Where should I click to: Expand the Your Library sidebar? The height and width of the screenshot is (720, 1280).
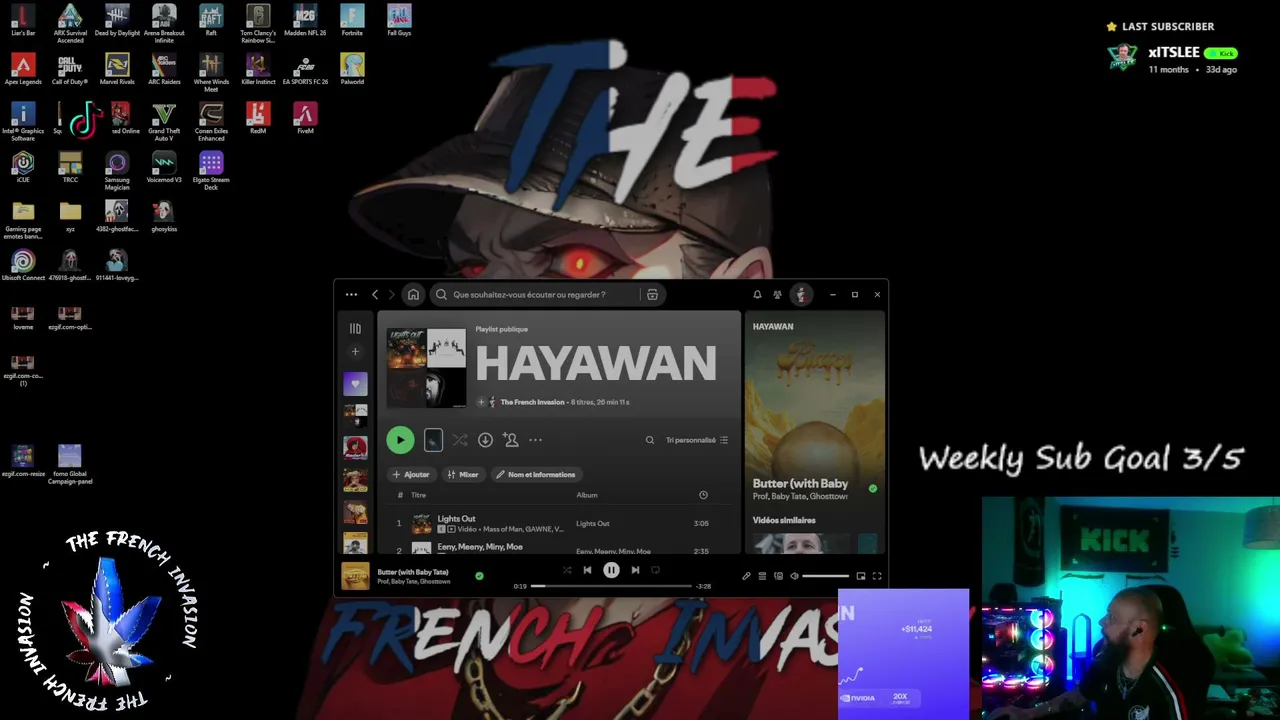[355, 328]
